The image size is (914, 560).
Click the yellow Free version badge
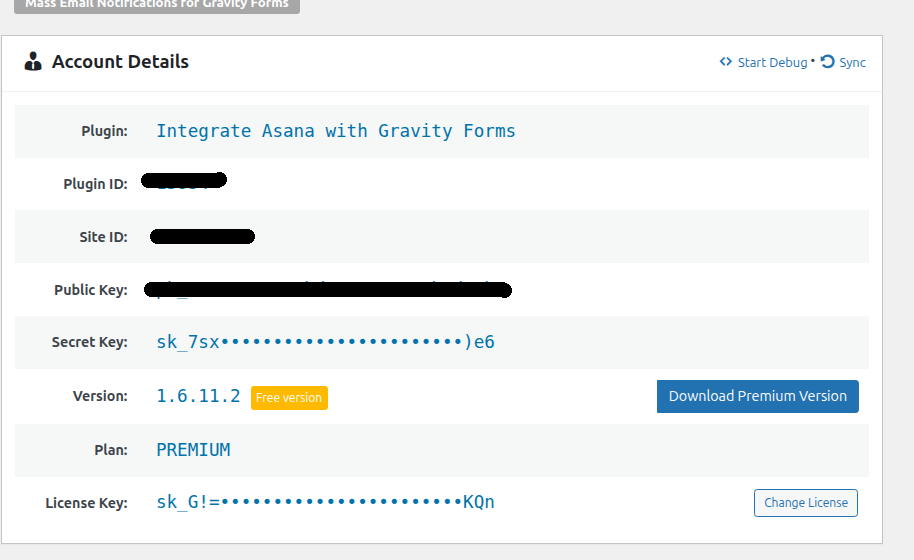(x=289, y=398)
